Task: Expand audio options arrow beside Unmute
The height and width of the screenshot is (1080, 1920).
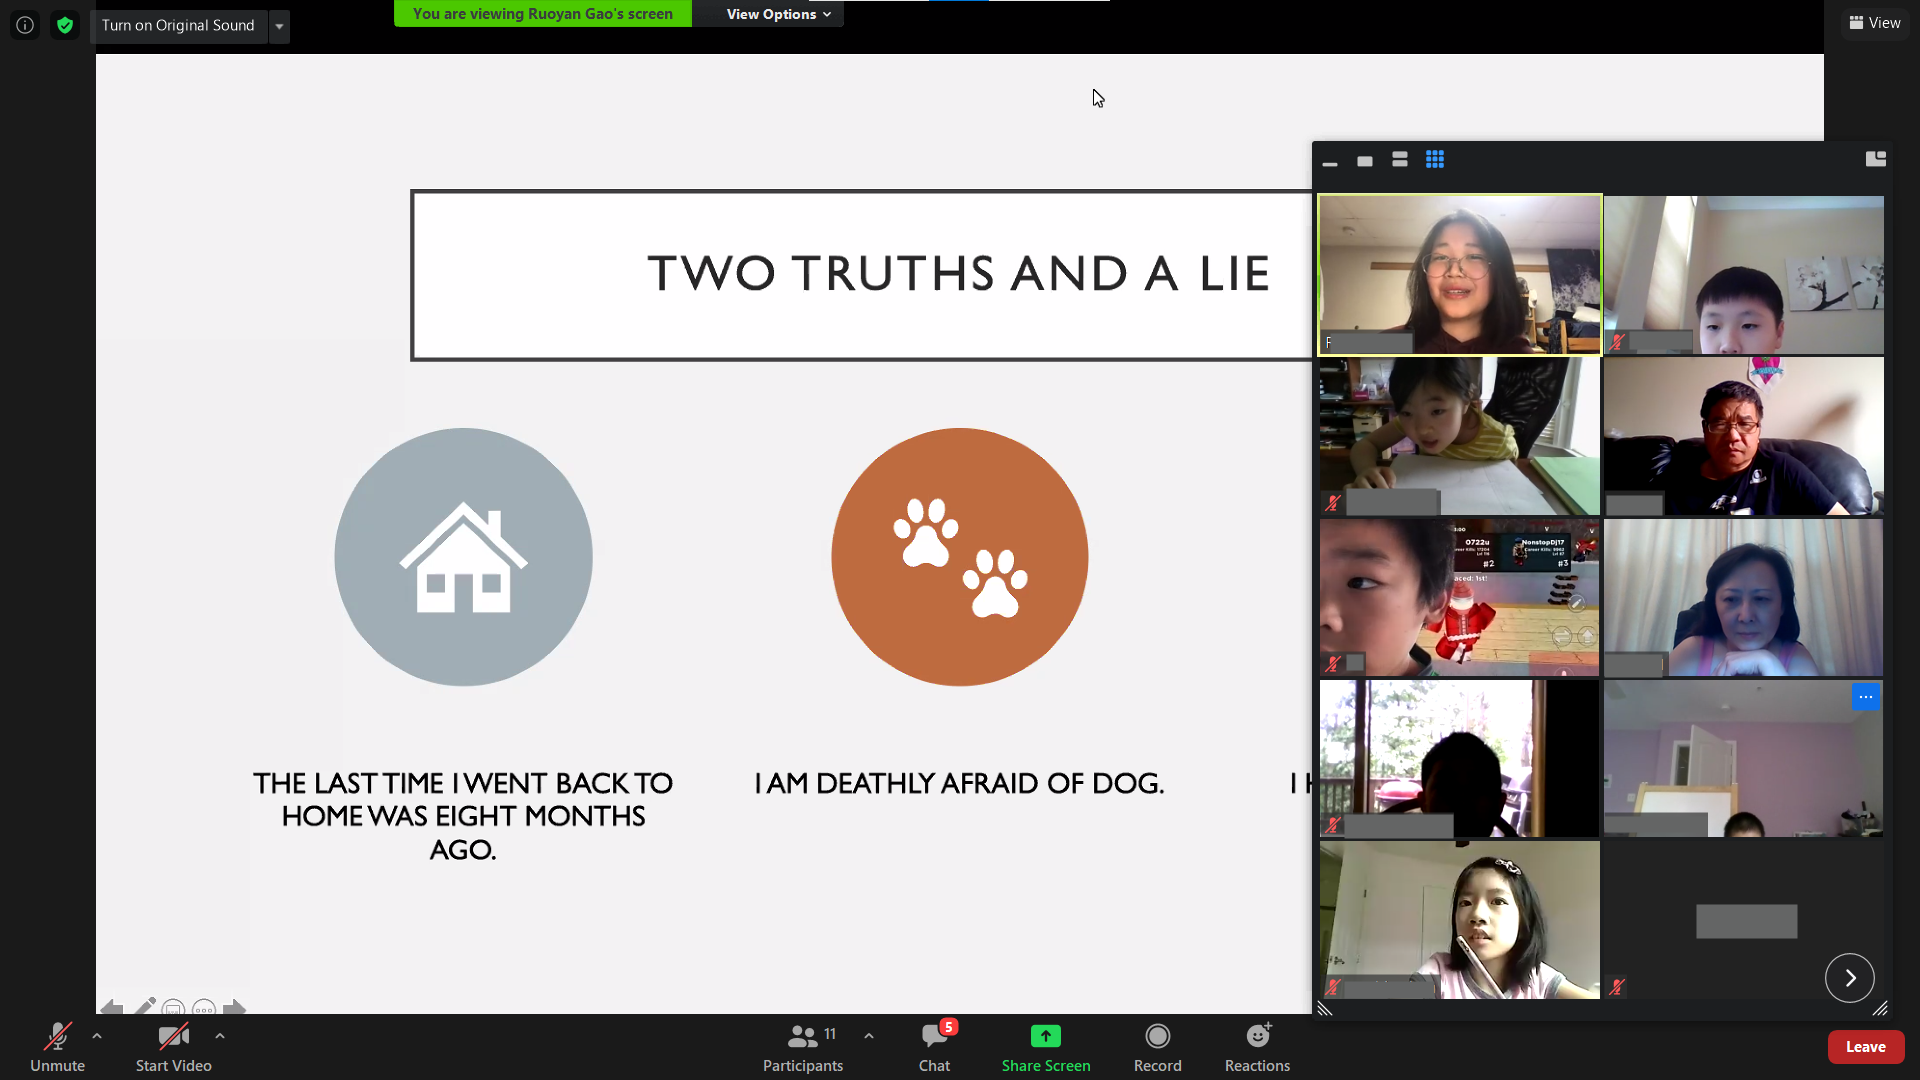Action: (97, 1036)
